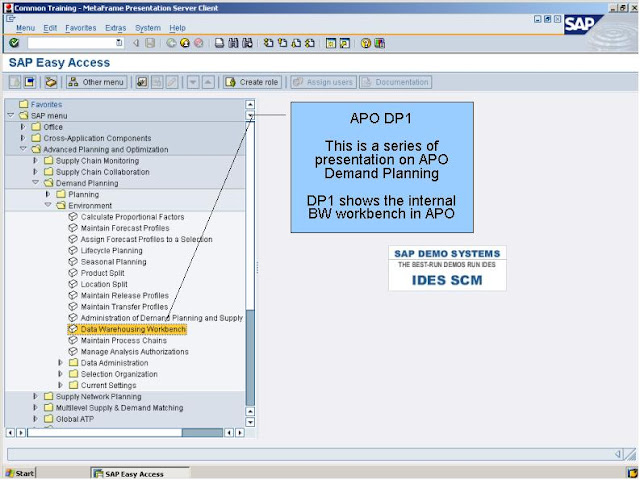Expand the Global ATP folder

click(x=35, y=419)
